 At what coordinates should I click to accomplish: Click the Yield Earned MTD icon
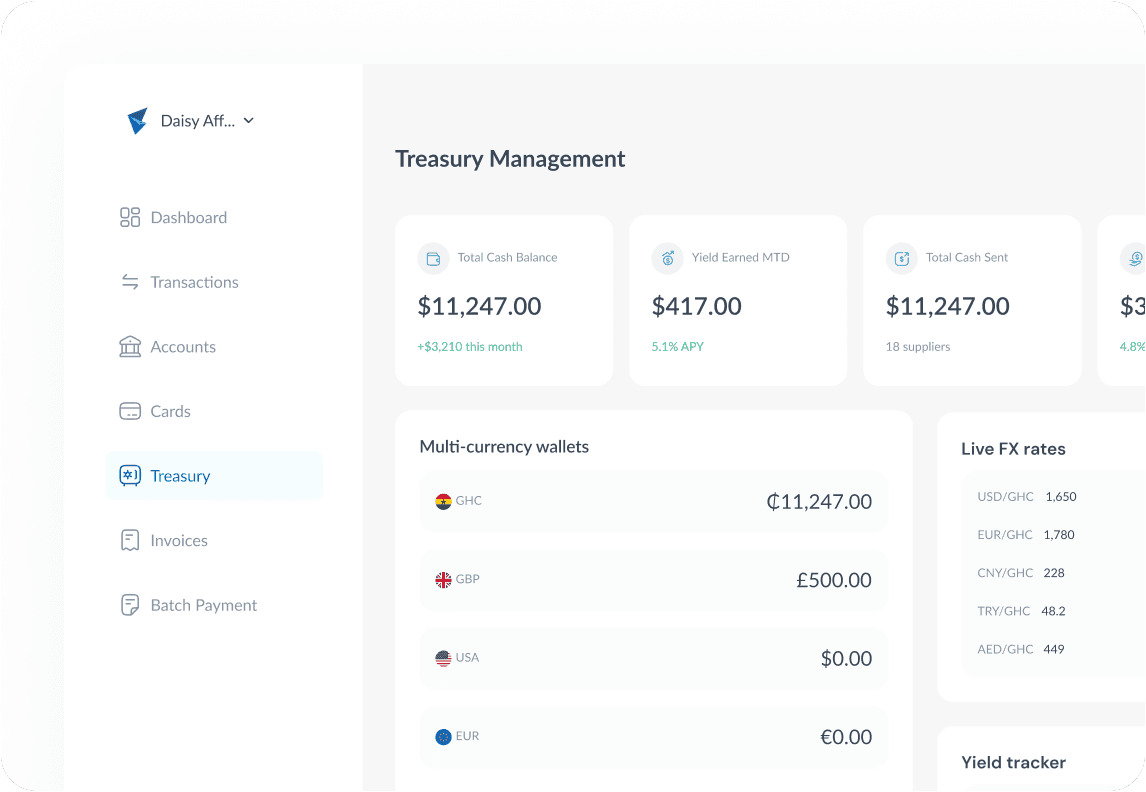(x=667, y=259)
